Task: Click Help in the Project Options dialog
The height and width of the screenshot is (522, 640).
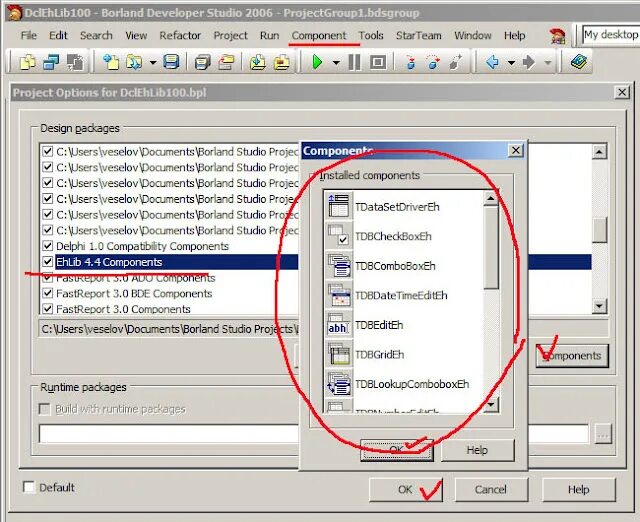Action: [578, 489]
